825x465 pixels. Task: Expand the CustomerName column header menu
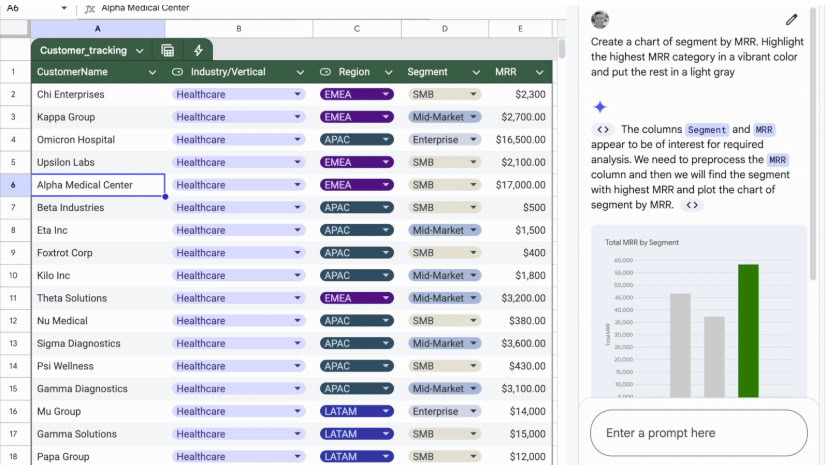(x=152, y=72)
